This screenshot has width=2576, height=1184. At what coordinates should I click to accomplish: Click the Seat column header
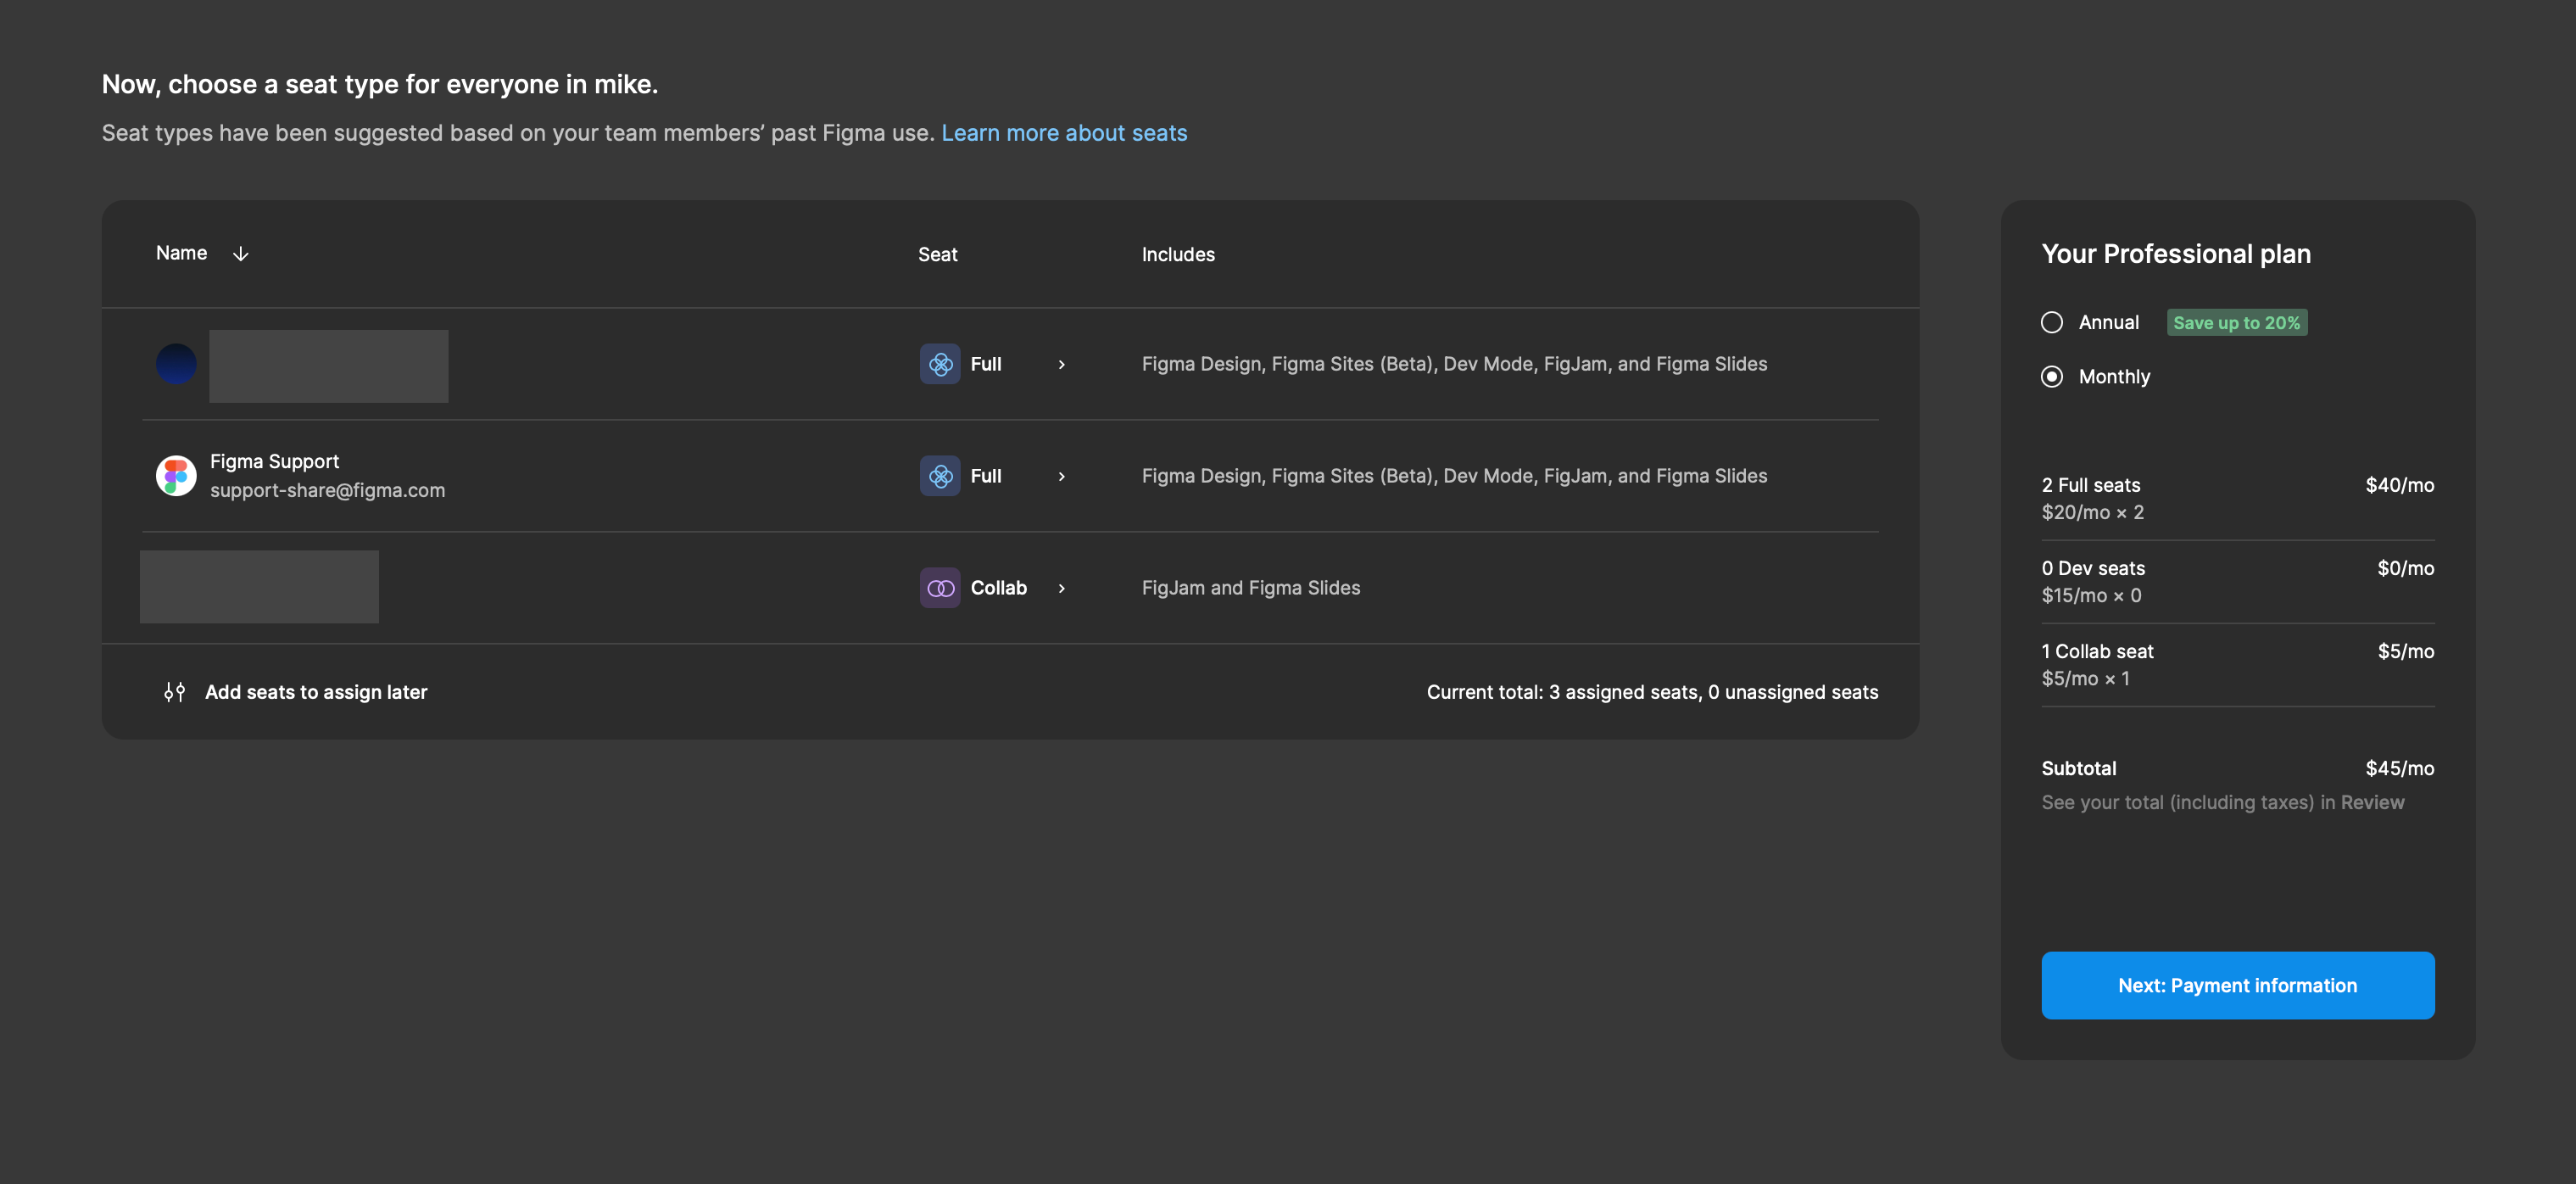coord(937,254)
